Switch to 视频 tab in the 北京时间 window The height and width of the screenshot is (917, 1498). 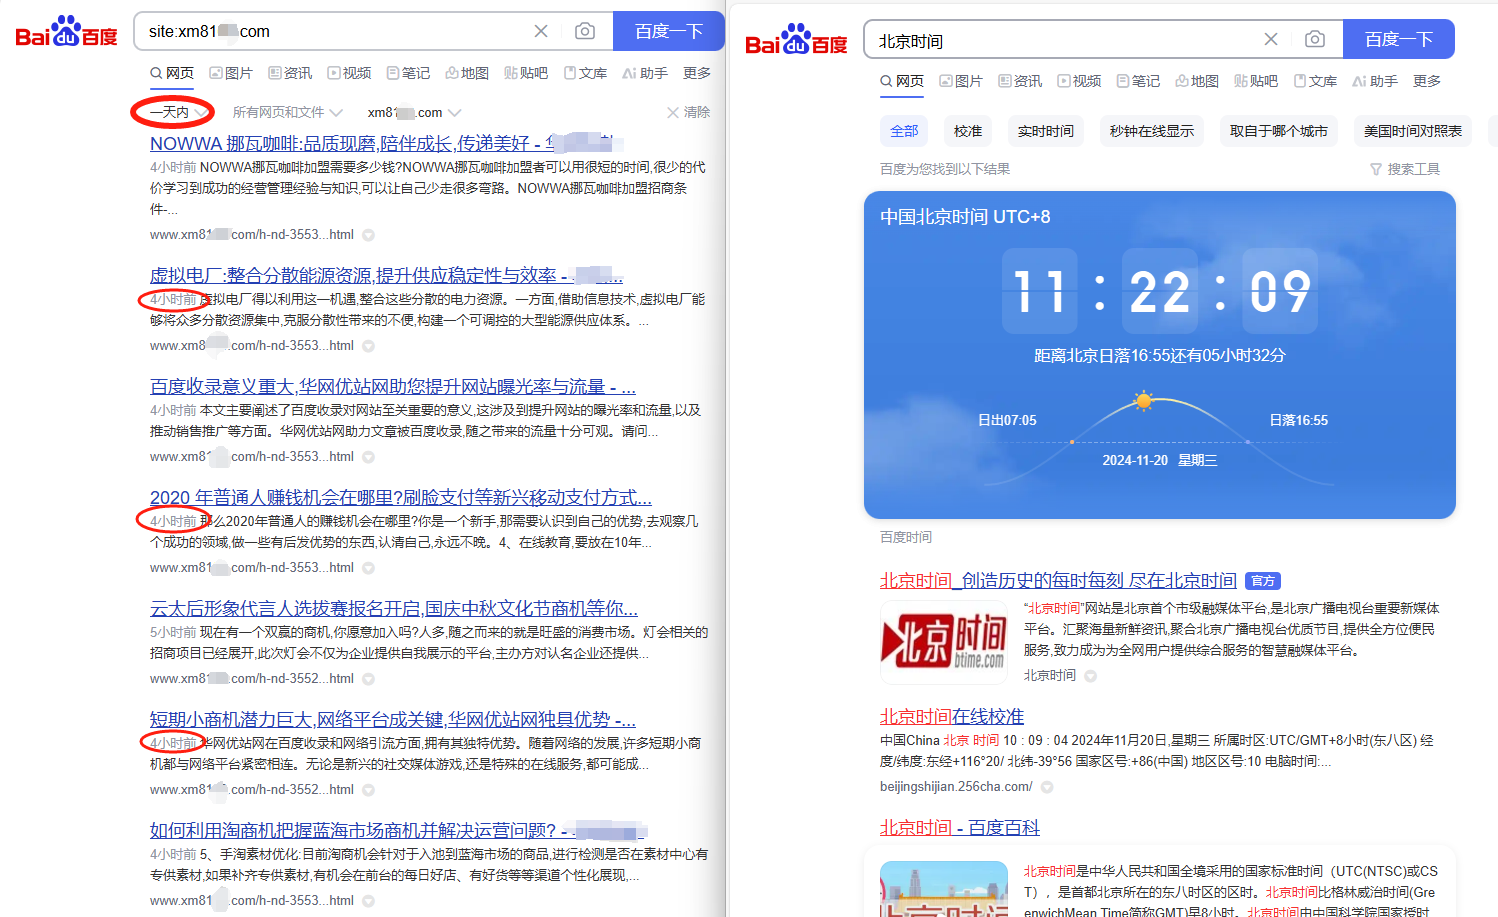1079,81
